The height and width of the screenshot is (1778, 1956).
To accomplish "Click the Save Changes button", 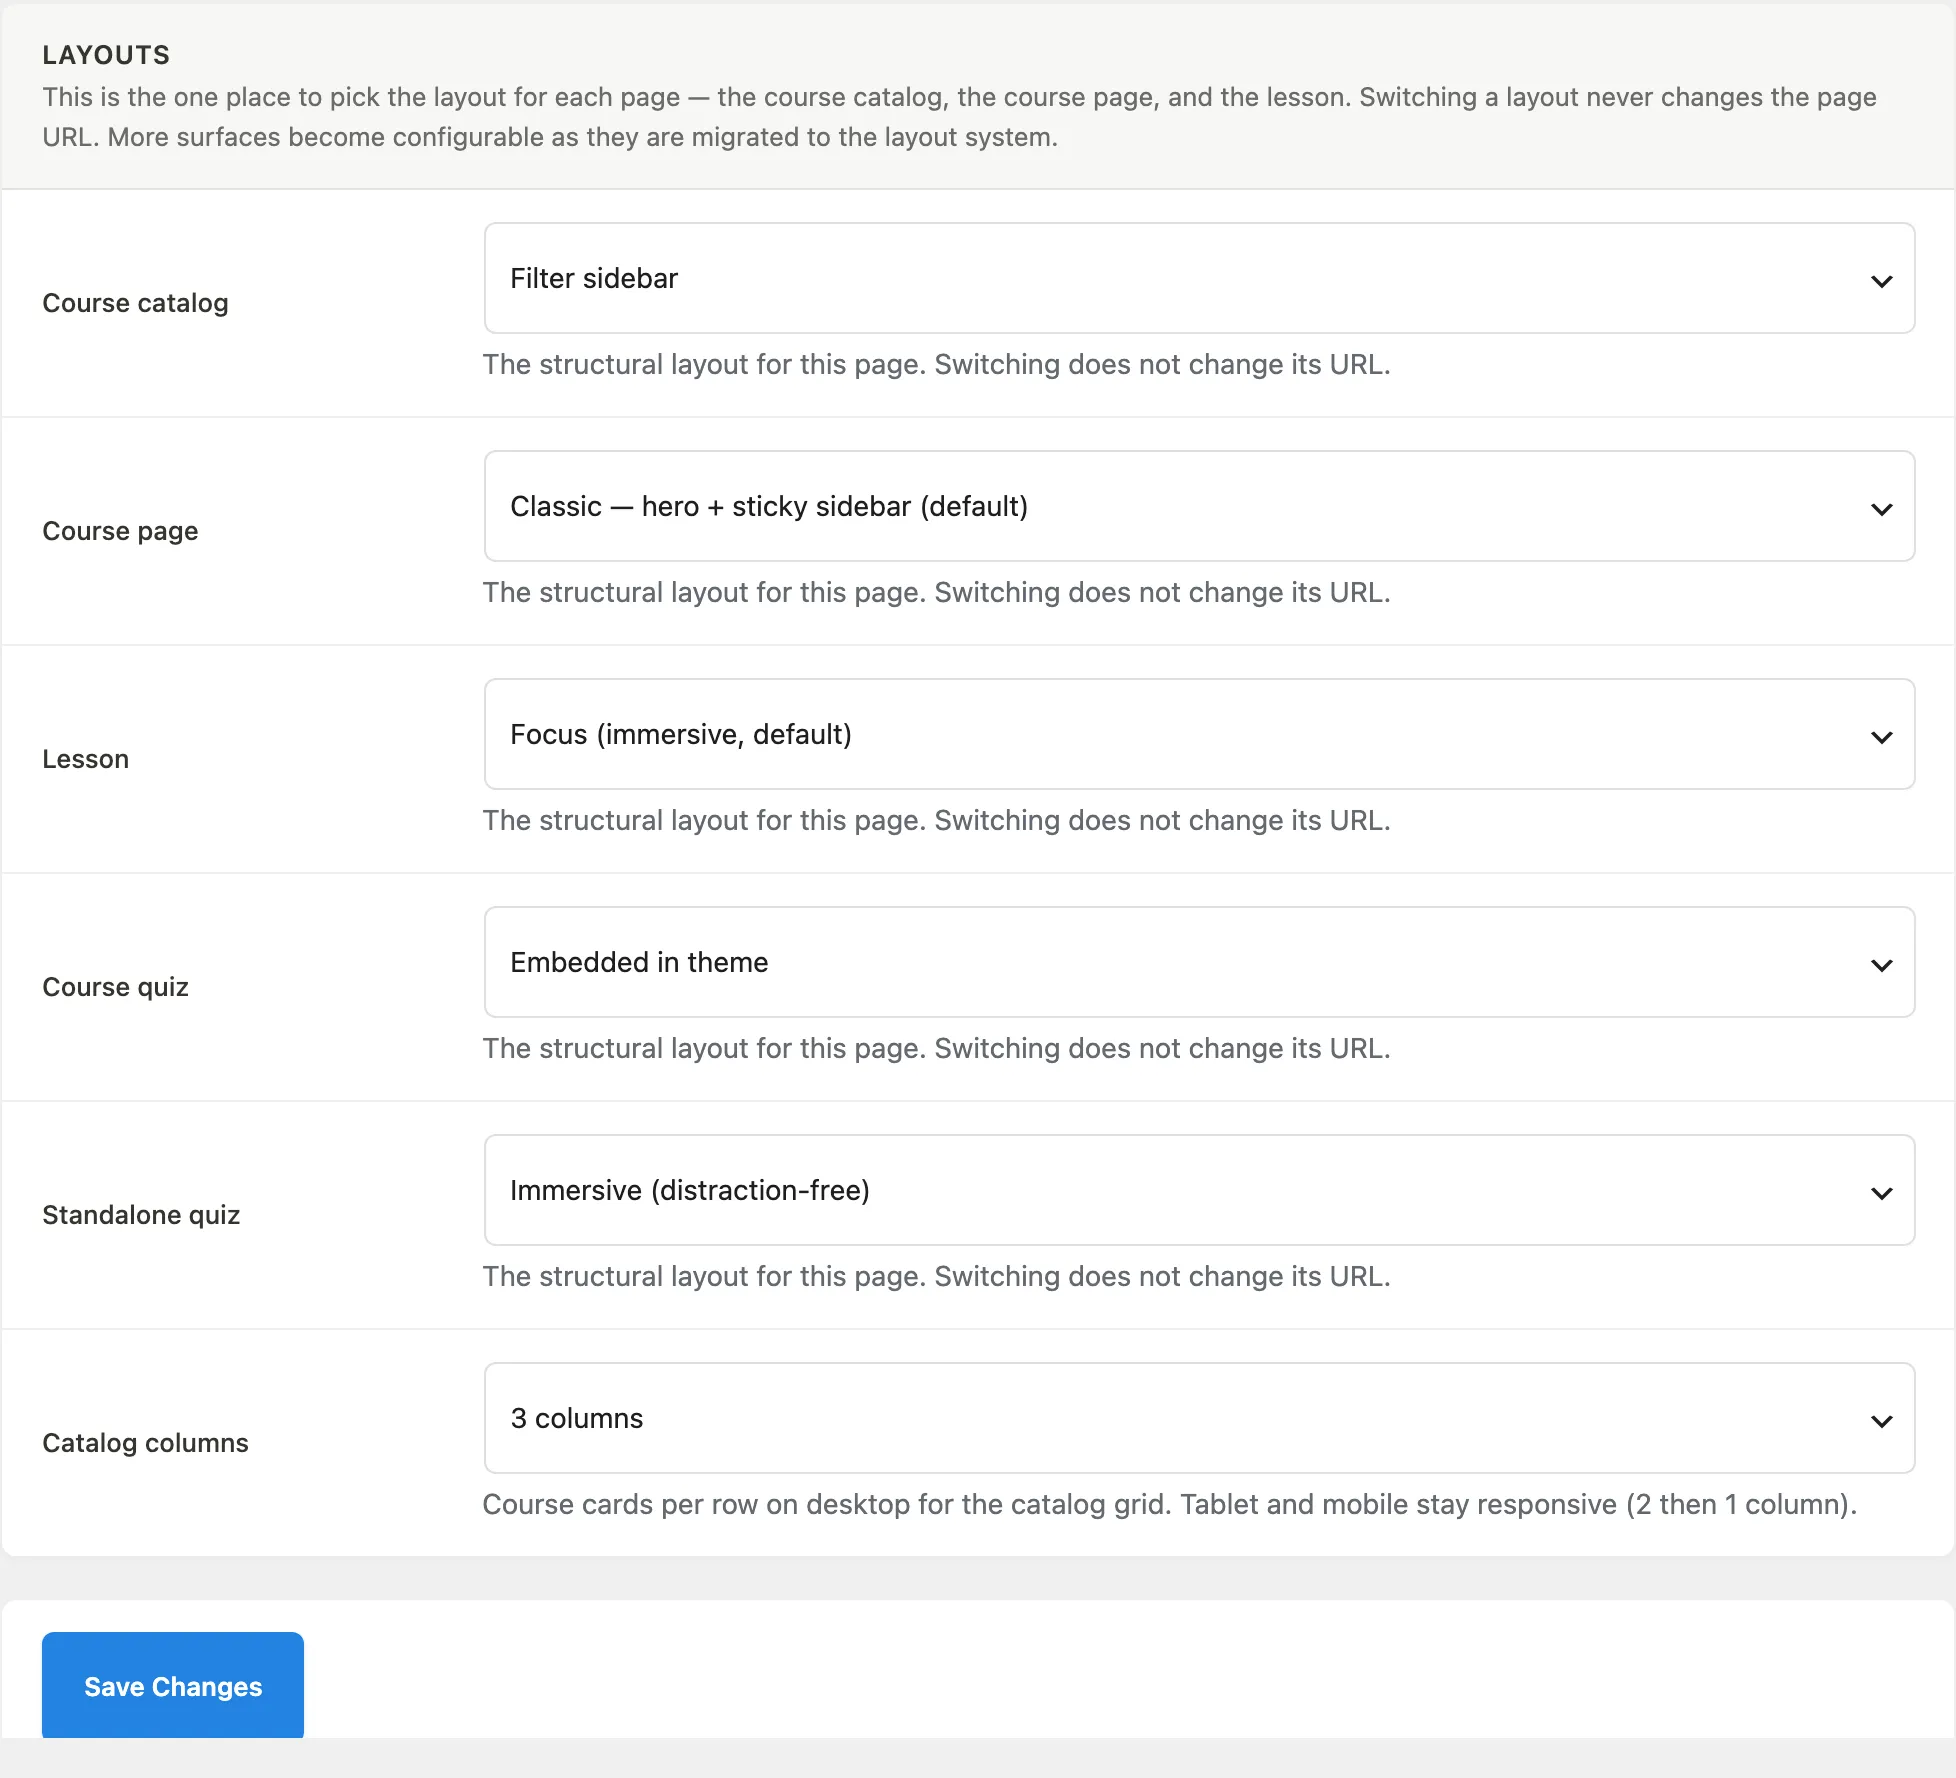I will (x=173, y=1686).
